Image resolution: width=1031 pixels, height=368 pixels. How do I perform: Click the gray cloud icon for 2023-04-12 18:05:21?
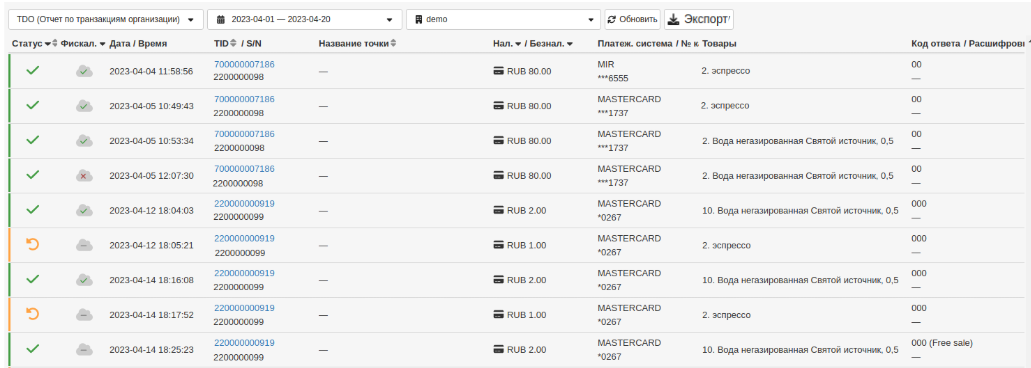pyautogui.click(x=84, y=245)
